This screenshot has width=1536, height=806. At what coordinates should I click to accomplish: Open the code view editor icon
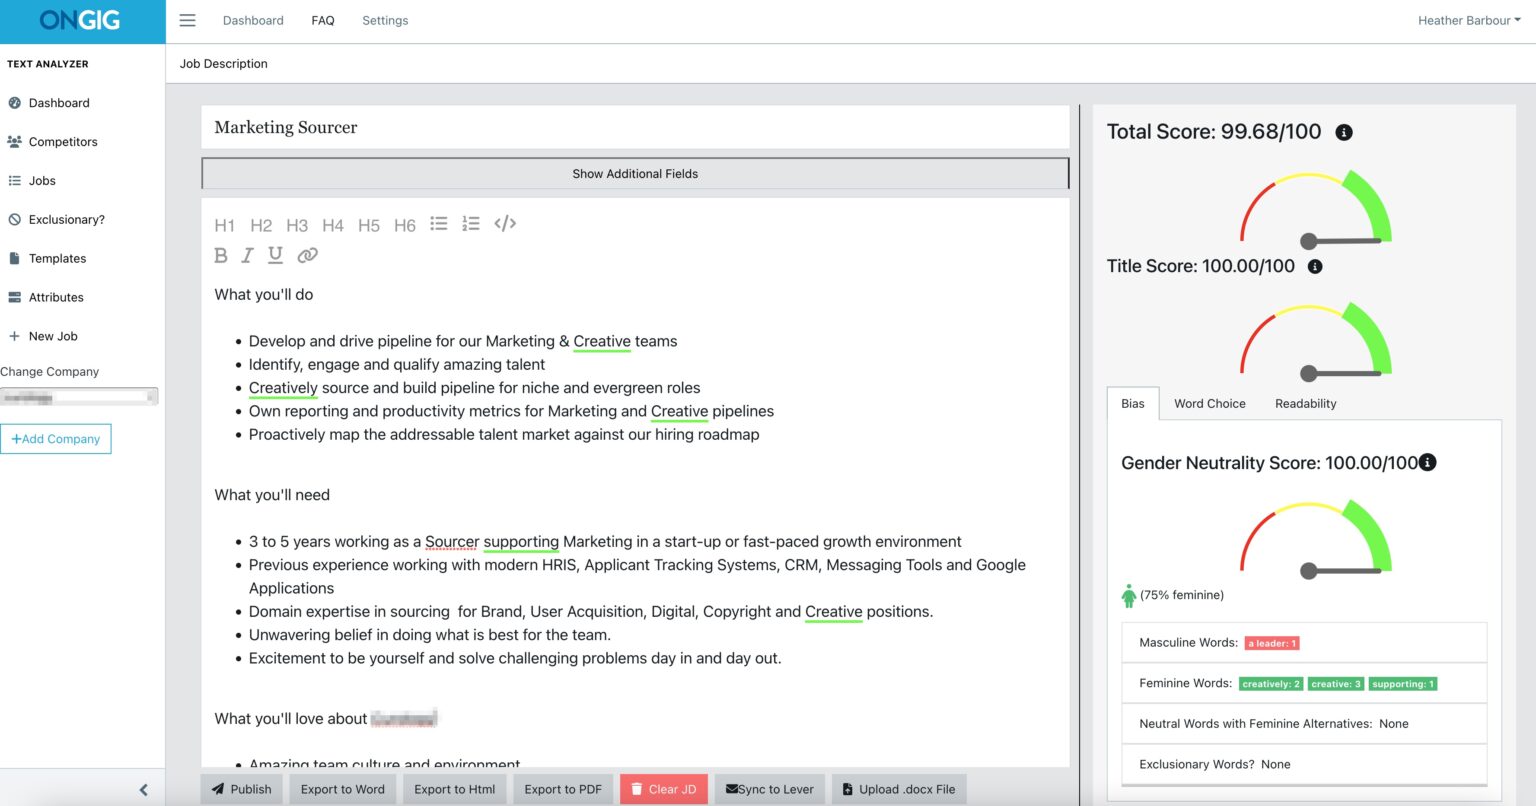point(505,224)
